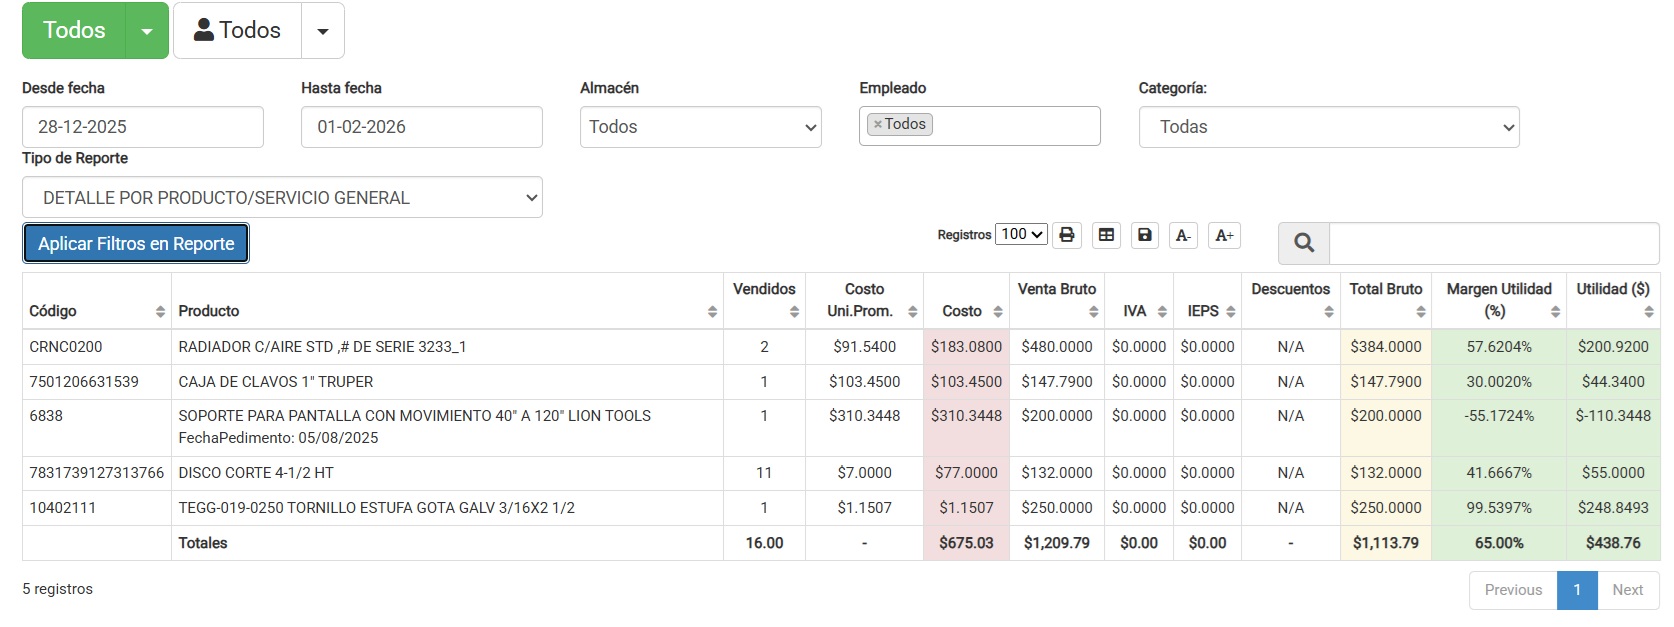Click the $480.0000 venta bruto cell
The height and width of the screenshot is (627, 1674).
tap(1057, 347)
